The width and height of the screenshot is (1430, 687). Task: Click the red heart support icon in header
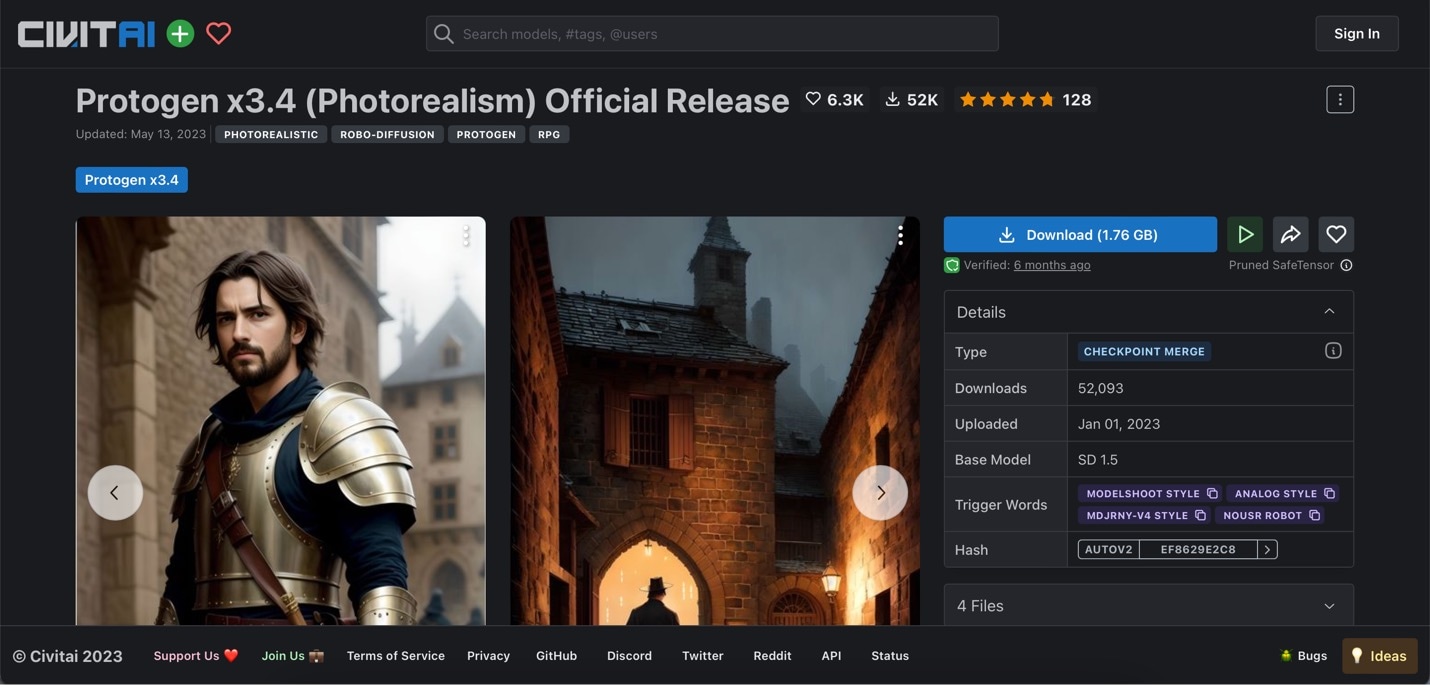tap(219, 34)
